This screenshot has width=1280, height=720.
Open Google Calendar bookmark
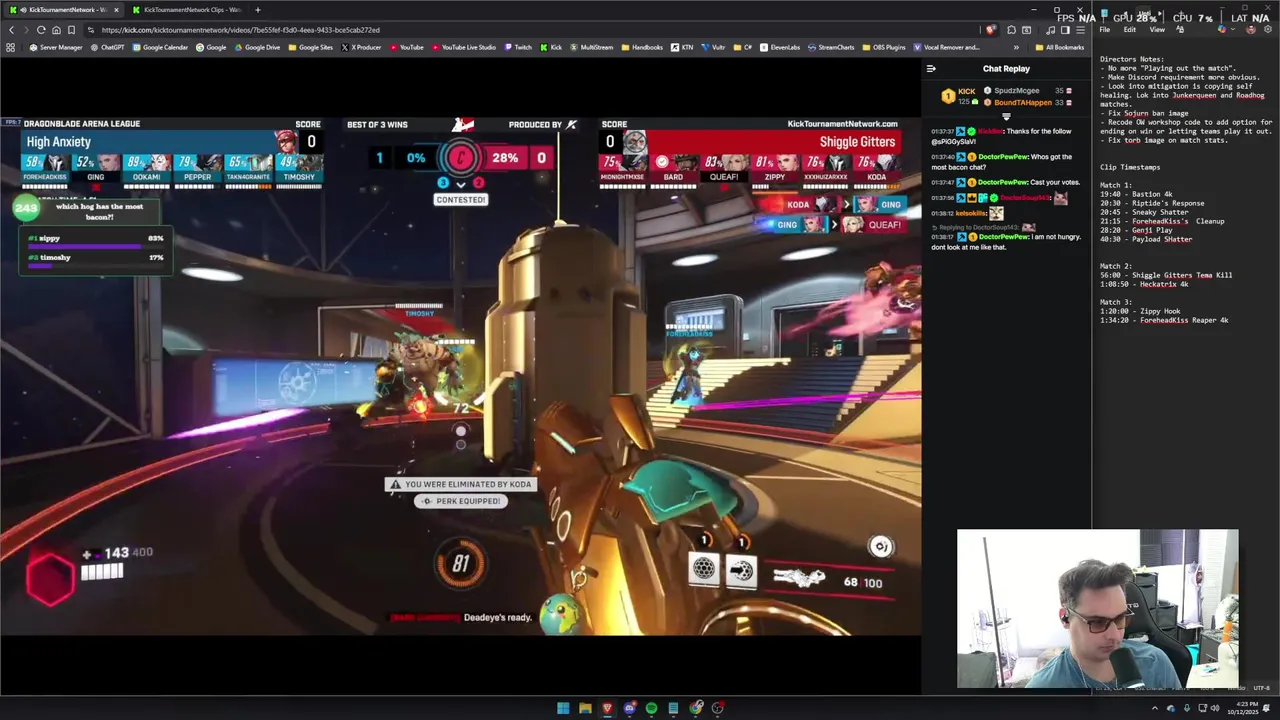coord(160,47)
